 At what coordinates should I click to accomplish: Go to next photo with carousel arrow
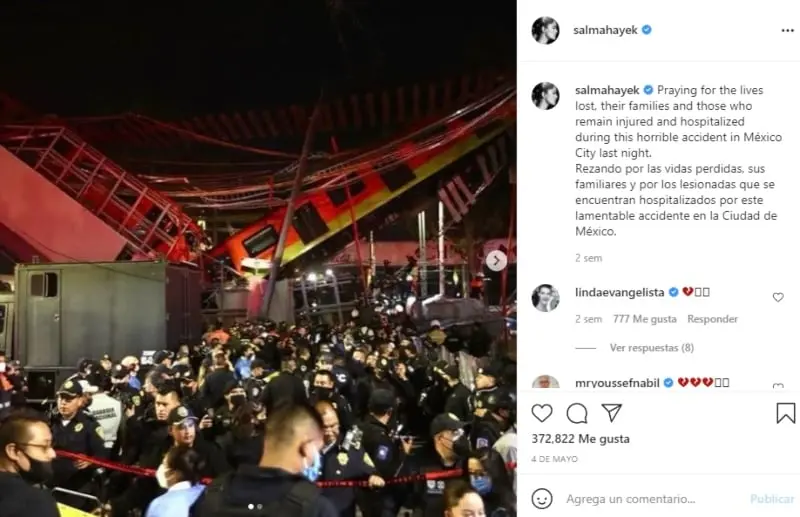496,261
